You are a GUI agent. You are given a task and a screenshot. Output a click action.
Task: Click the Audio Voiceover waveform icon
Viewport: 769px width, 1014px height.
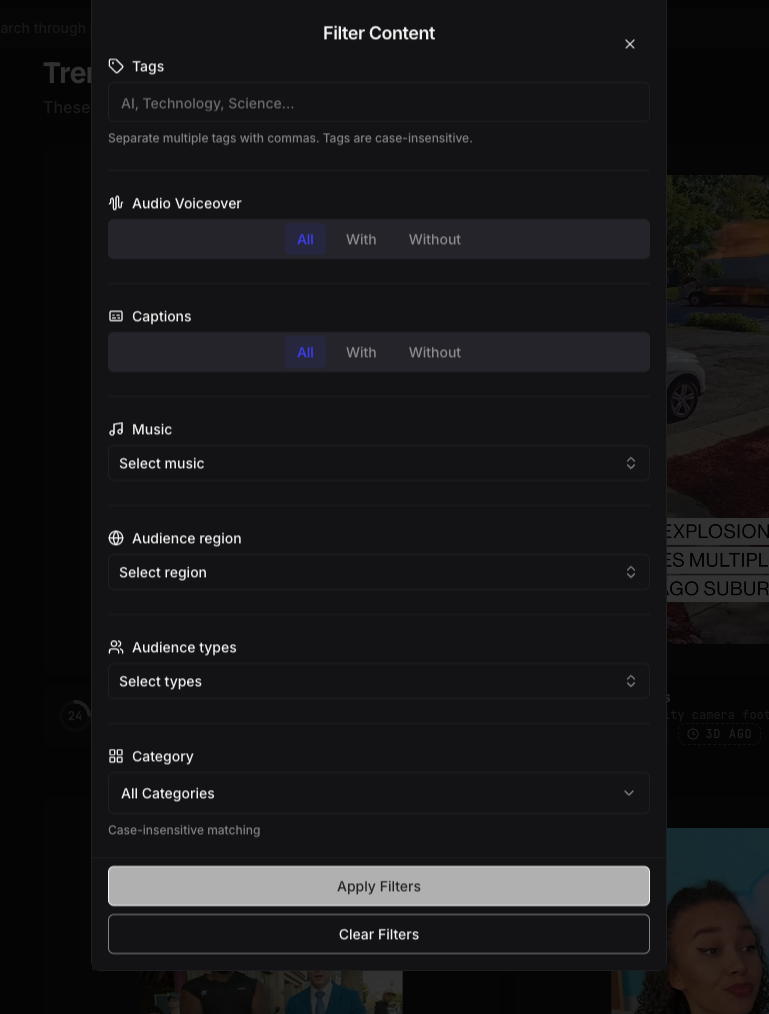(x=116, y=203)
